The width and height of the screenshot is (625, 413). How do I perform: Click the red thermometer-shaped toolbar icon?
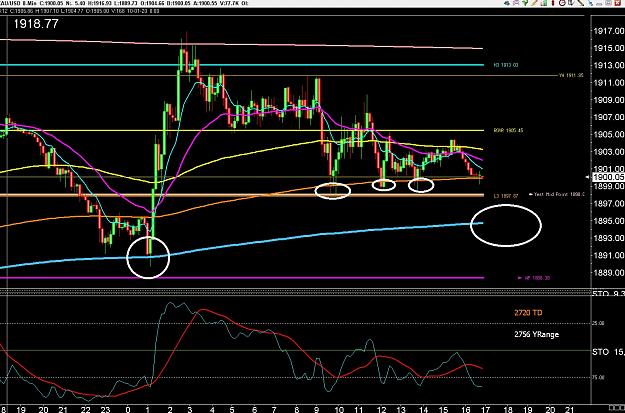coord(553,3)
